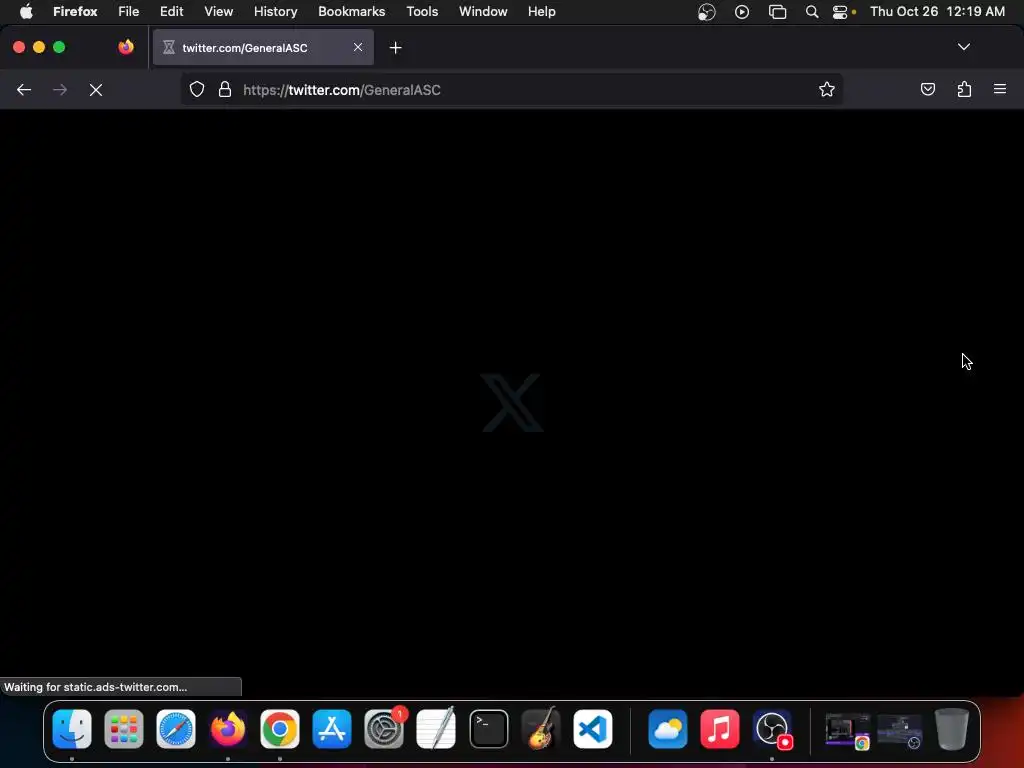Open Weather app from the dock
The image size is (1024, 768).
(x=667, y=729)
